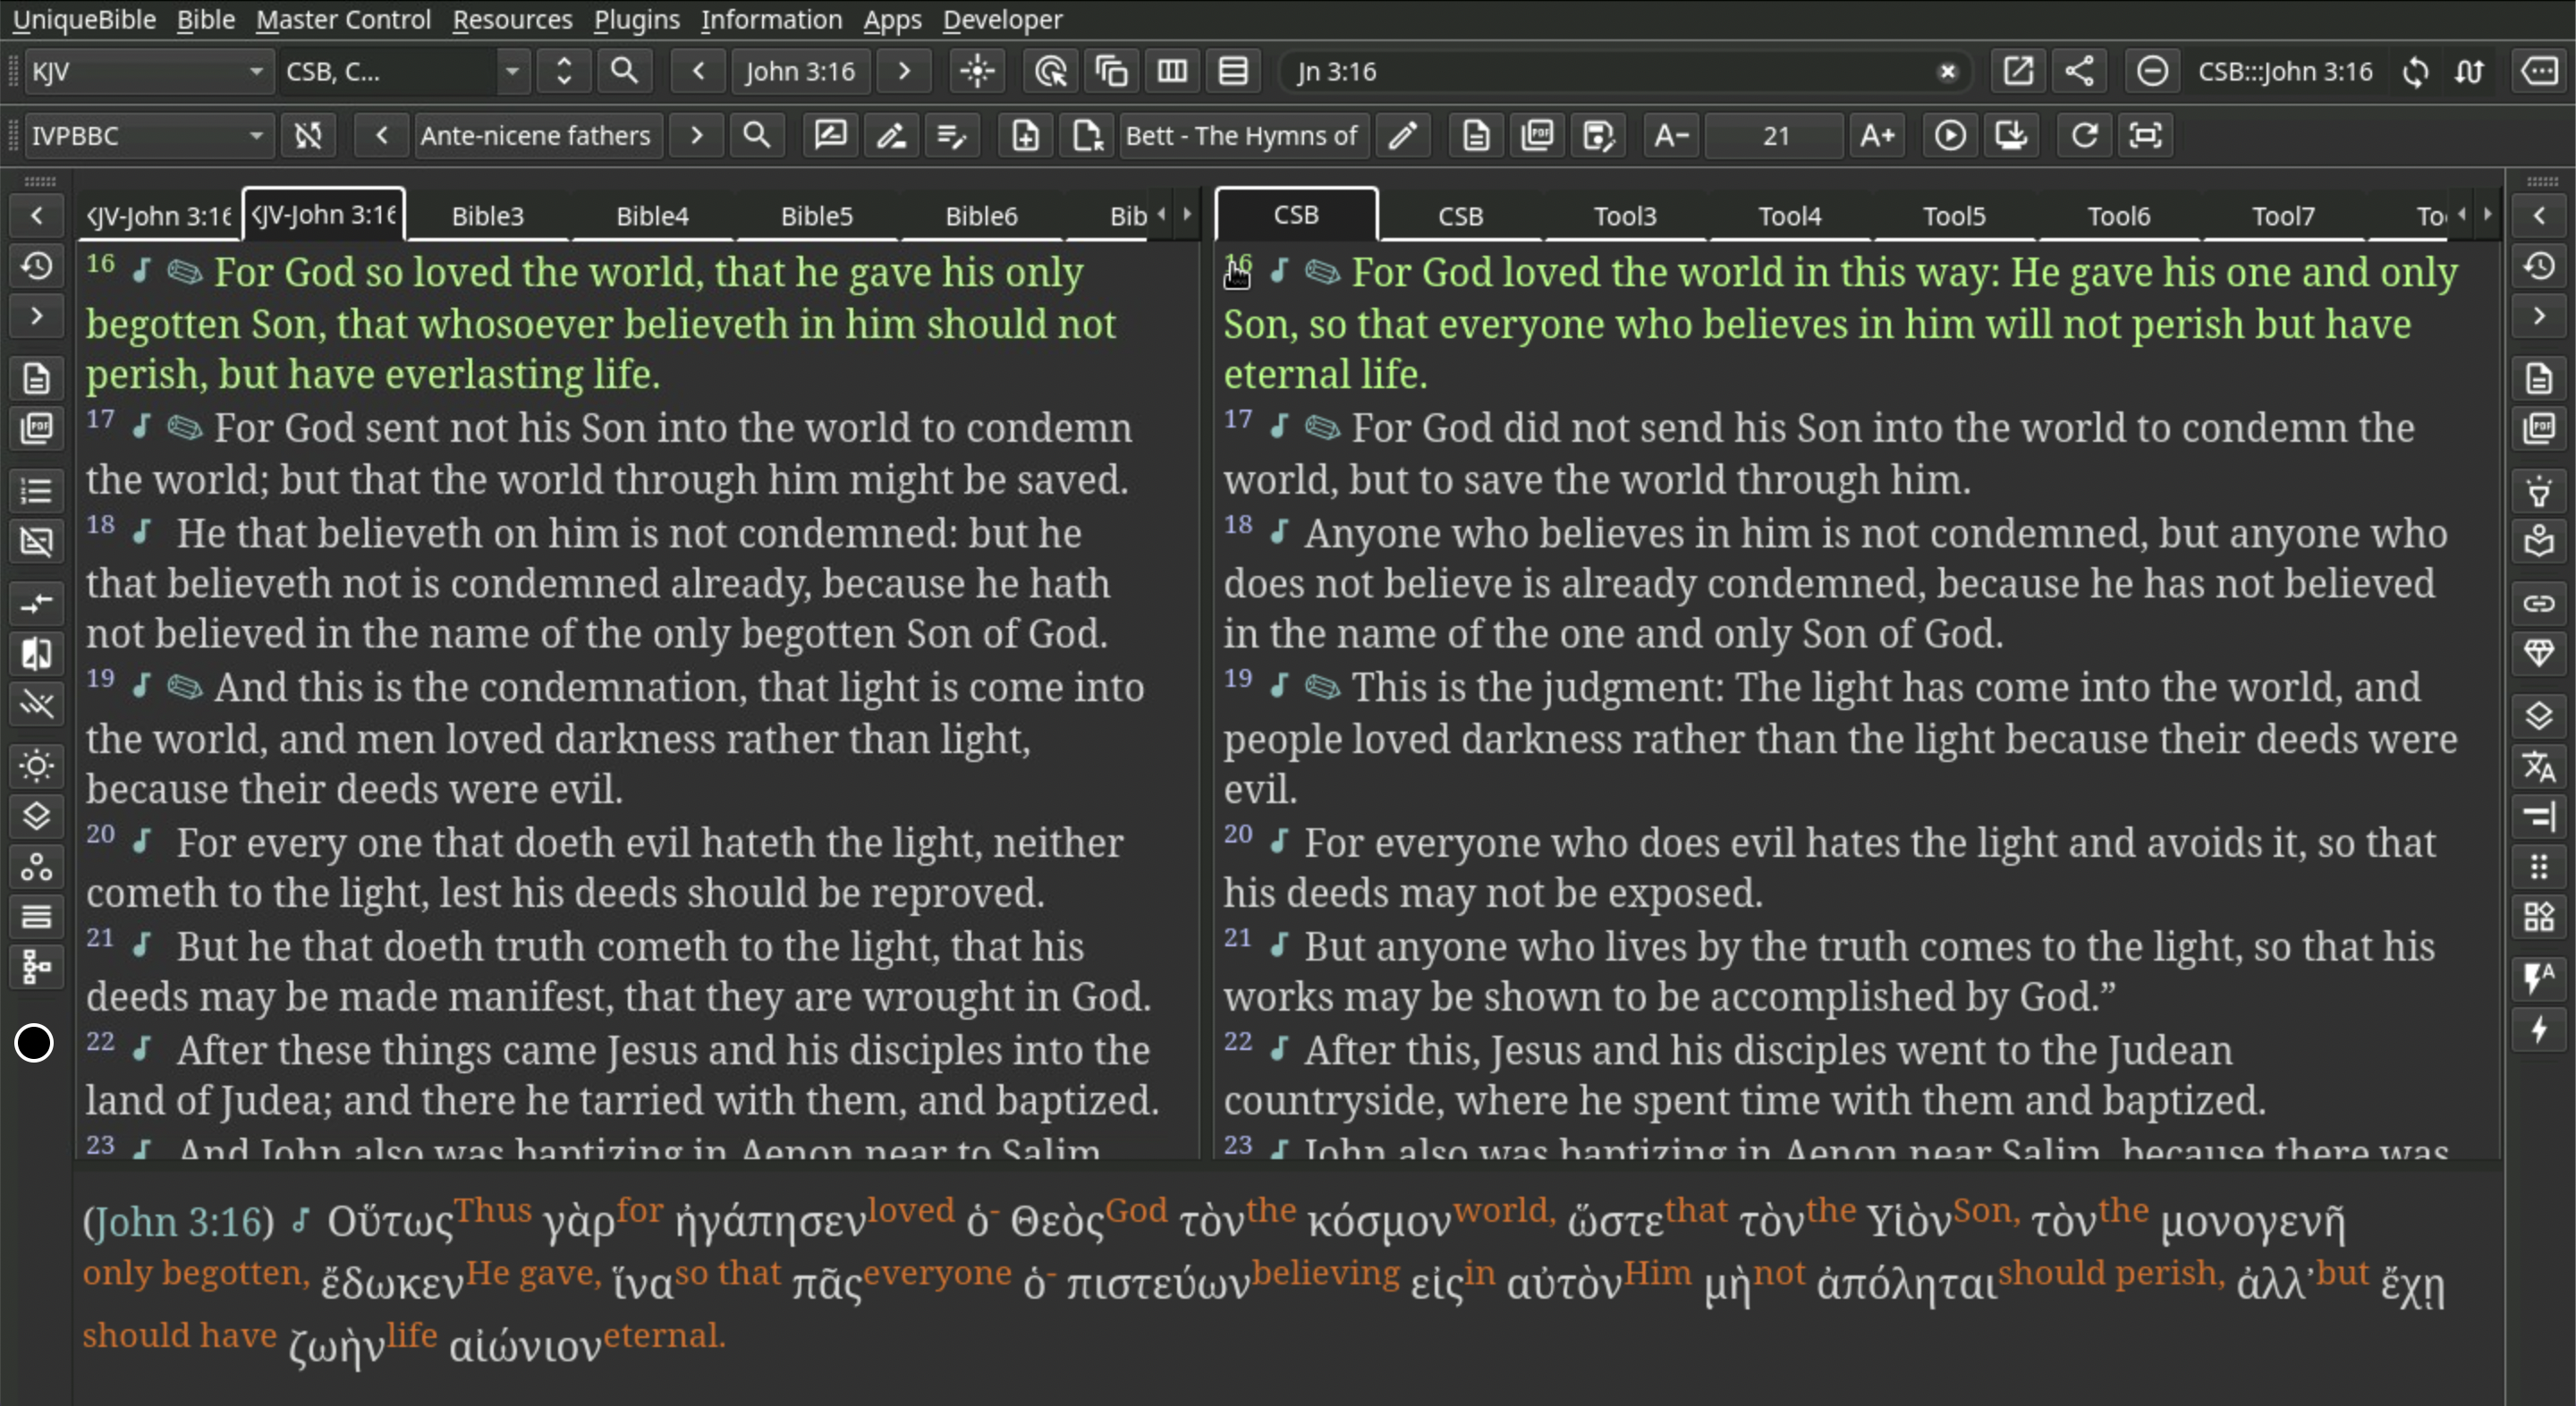Toggle the crossed-lines icon in left sidebar

tap(37, 705)
